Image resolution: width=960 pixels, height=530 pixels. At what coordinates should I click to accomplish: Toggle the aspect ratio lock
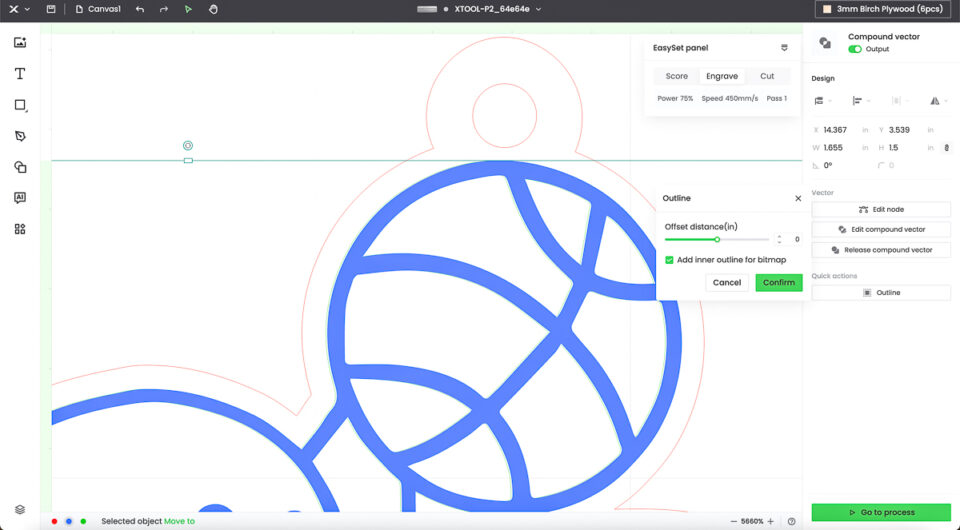click(x=946, y=148)
